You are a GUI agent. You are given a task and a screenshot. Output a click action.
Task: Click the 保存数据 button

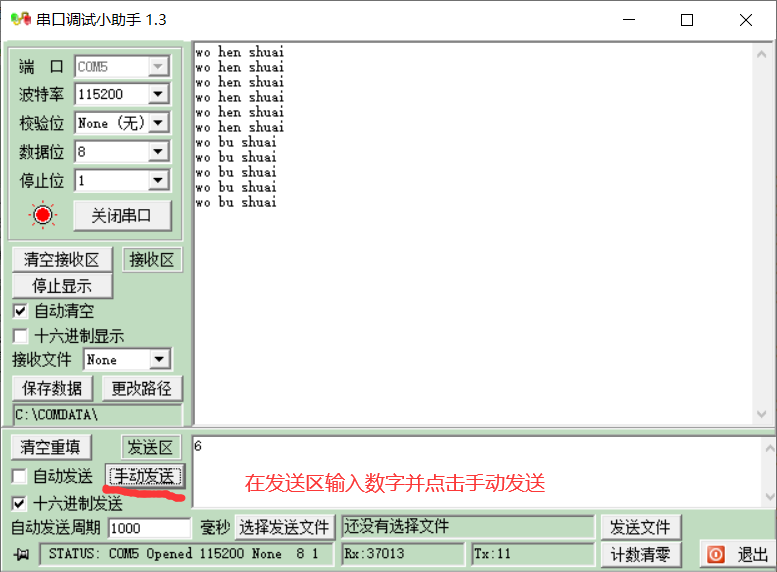[x=52, y=388]
